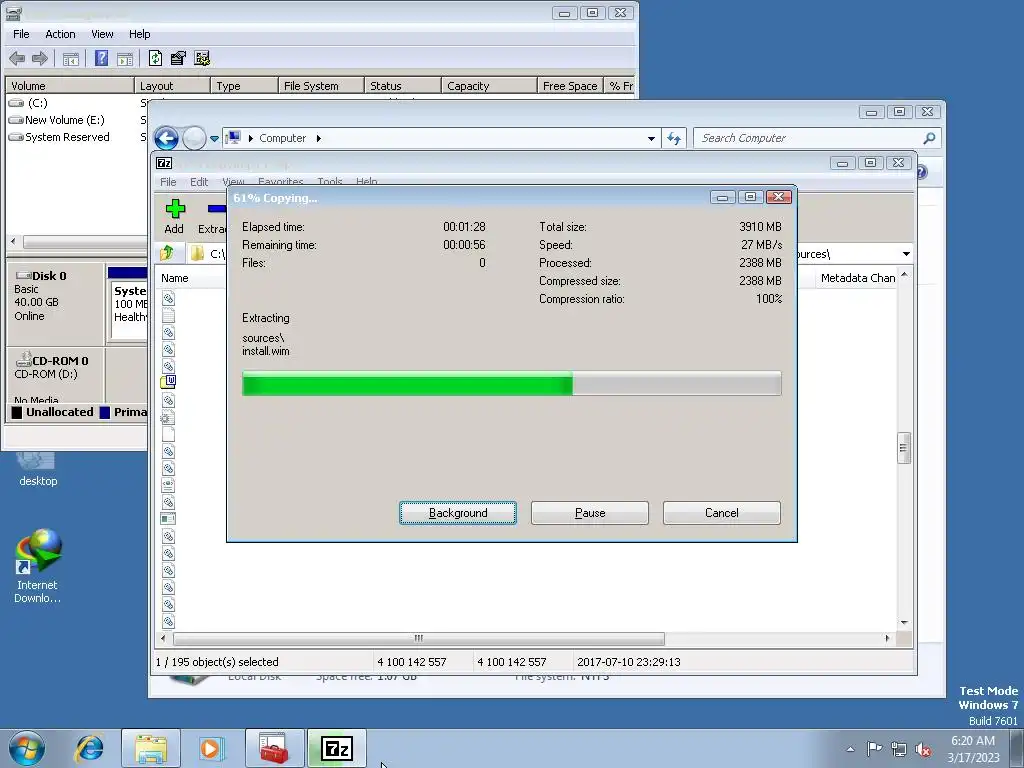Image resolution: width=1024 pixels, height=768 pixels.
Task: Click the Explorer help question icon
Action: click(x=921, y=172)
